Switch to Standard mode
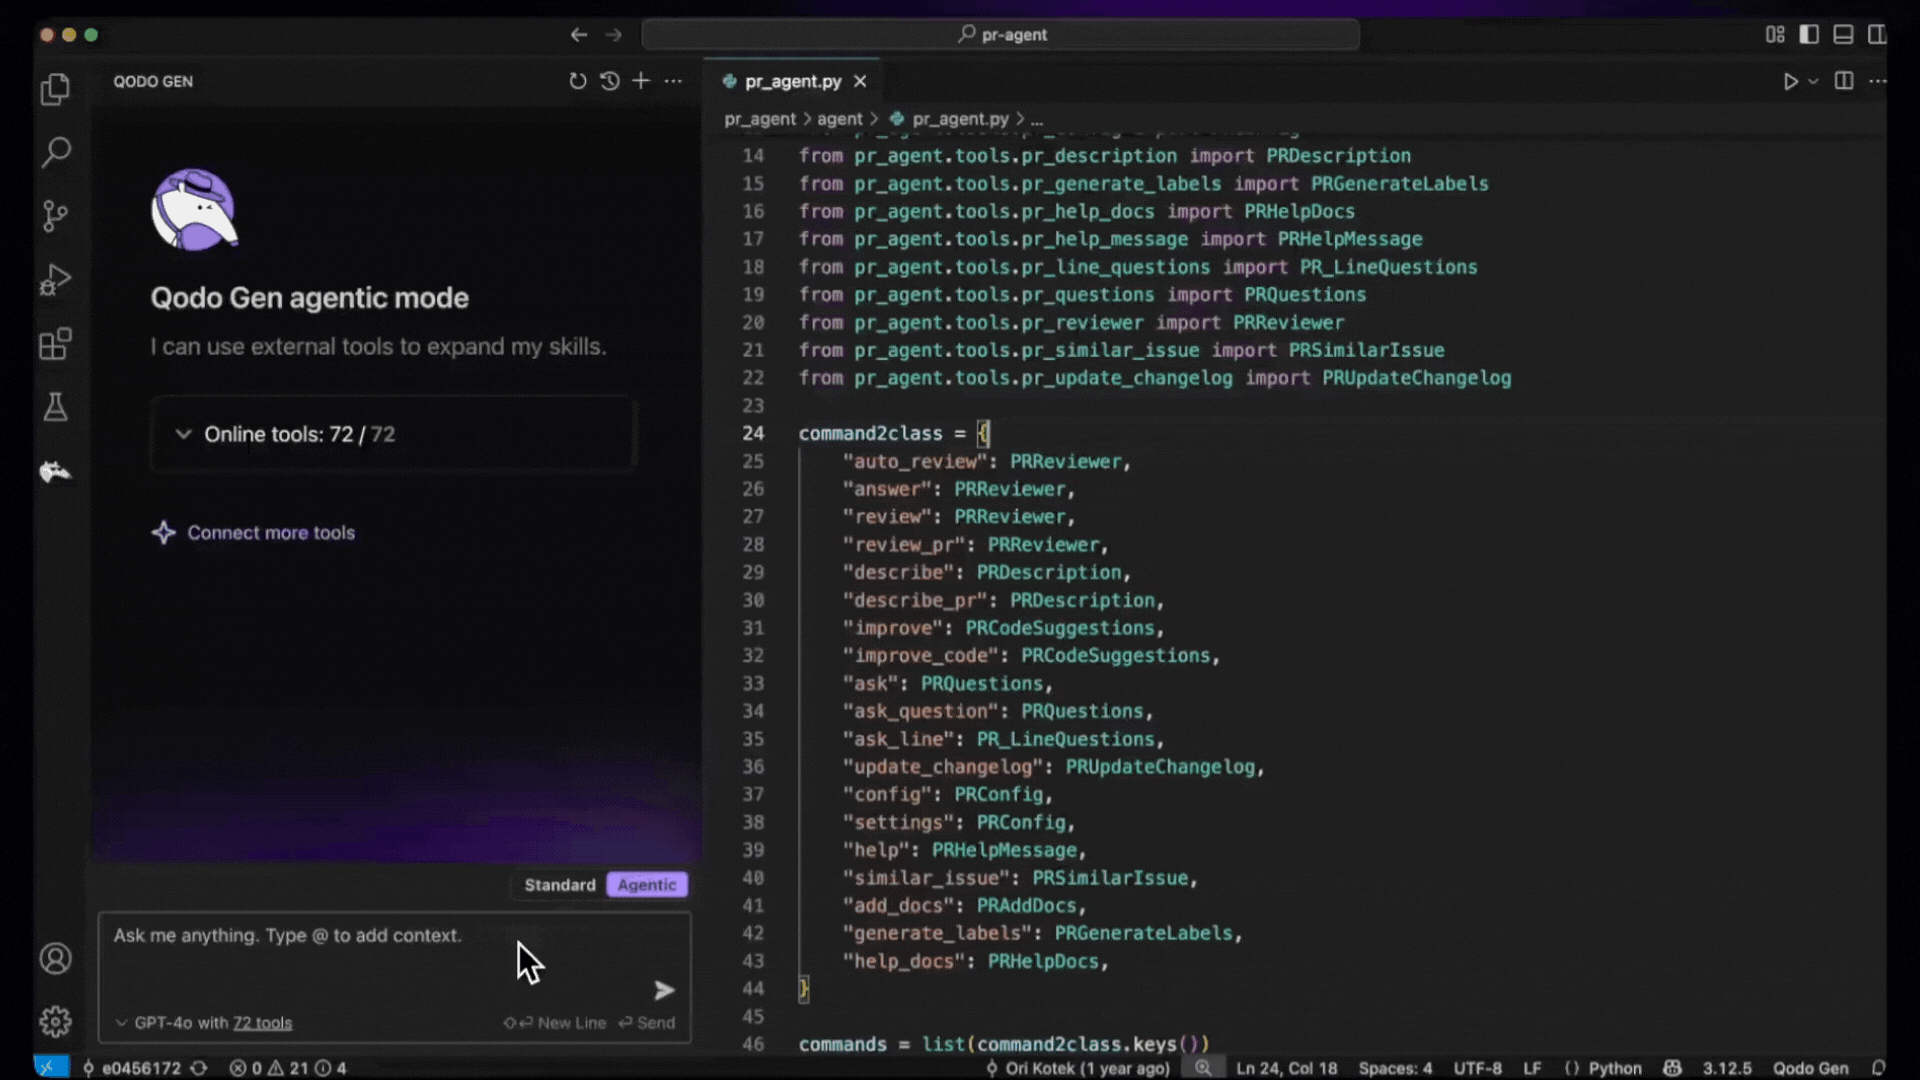 pos(560,885)
